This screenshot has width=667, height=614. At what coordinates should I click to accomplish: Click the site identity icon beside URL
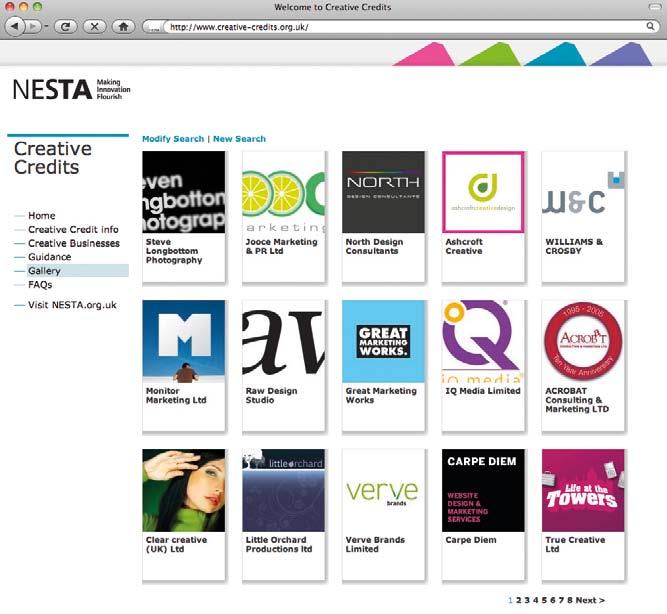(153, 27)
